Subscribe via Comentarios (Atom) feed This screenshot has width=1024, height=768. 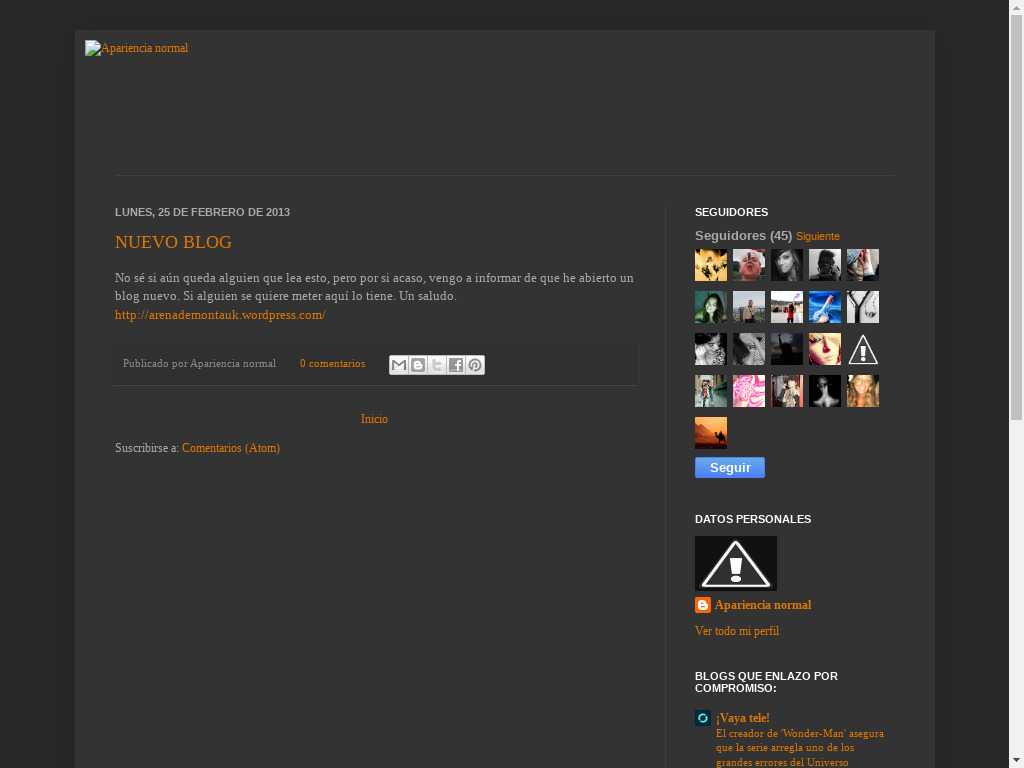(x=231, y=448)
